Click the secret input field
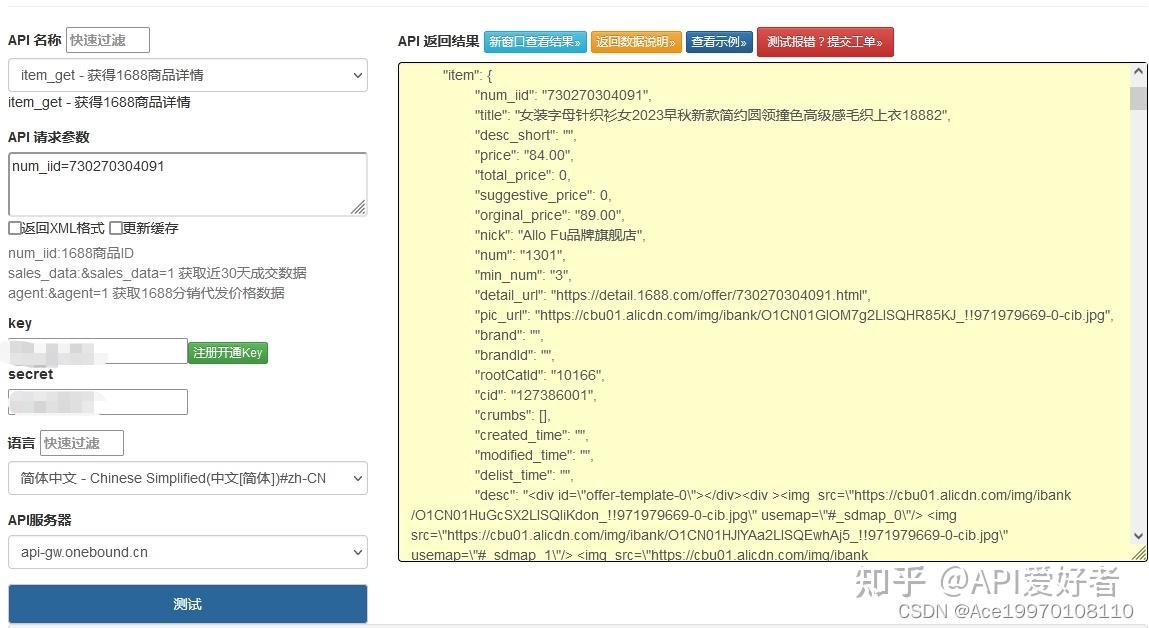The image size is (1149, 628). 97,402
